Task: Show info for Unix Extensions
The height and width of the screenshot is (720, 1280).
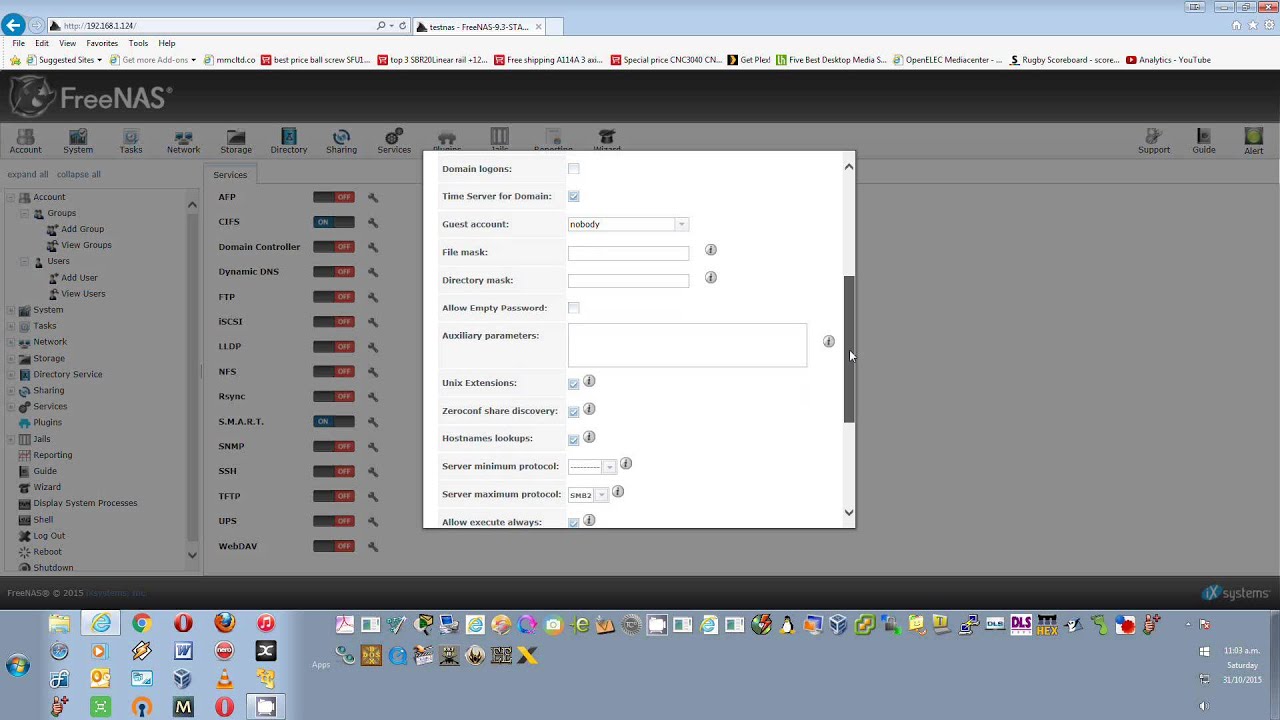Action: pyautogui.click(x=589, y=381)
